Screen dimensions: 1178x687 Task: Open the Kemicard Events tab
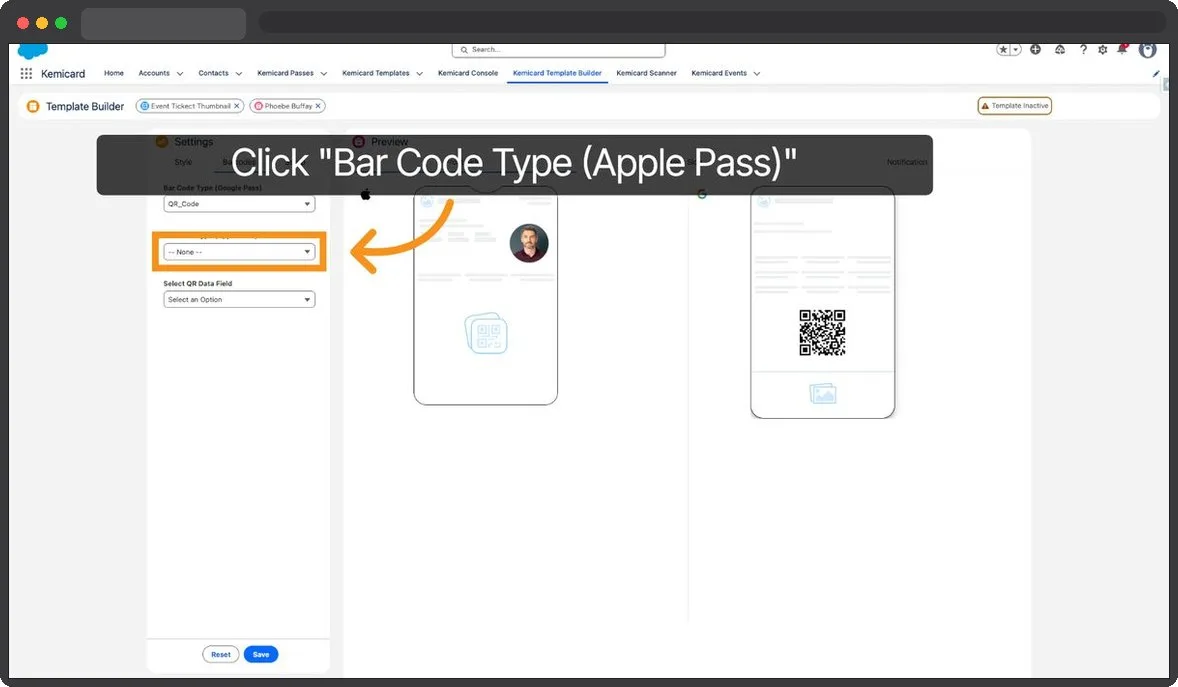pyautogui.click(x=719, y=74)
